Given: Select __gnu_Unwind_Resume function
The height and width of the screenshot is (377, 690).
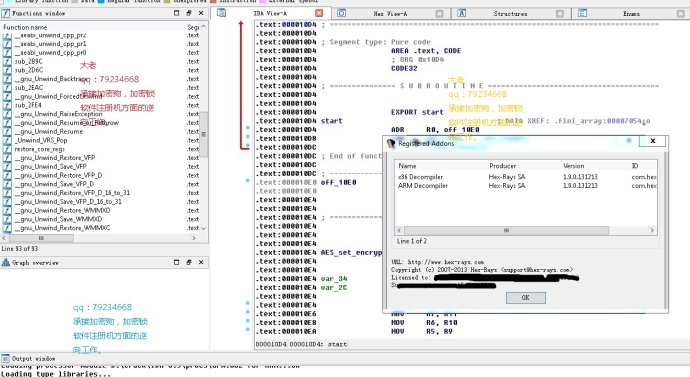Looking at the screenshot, I should click(49, 132).
